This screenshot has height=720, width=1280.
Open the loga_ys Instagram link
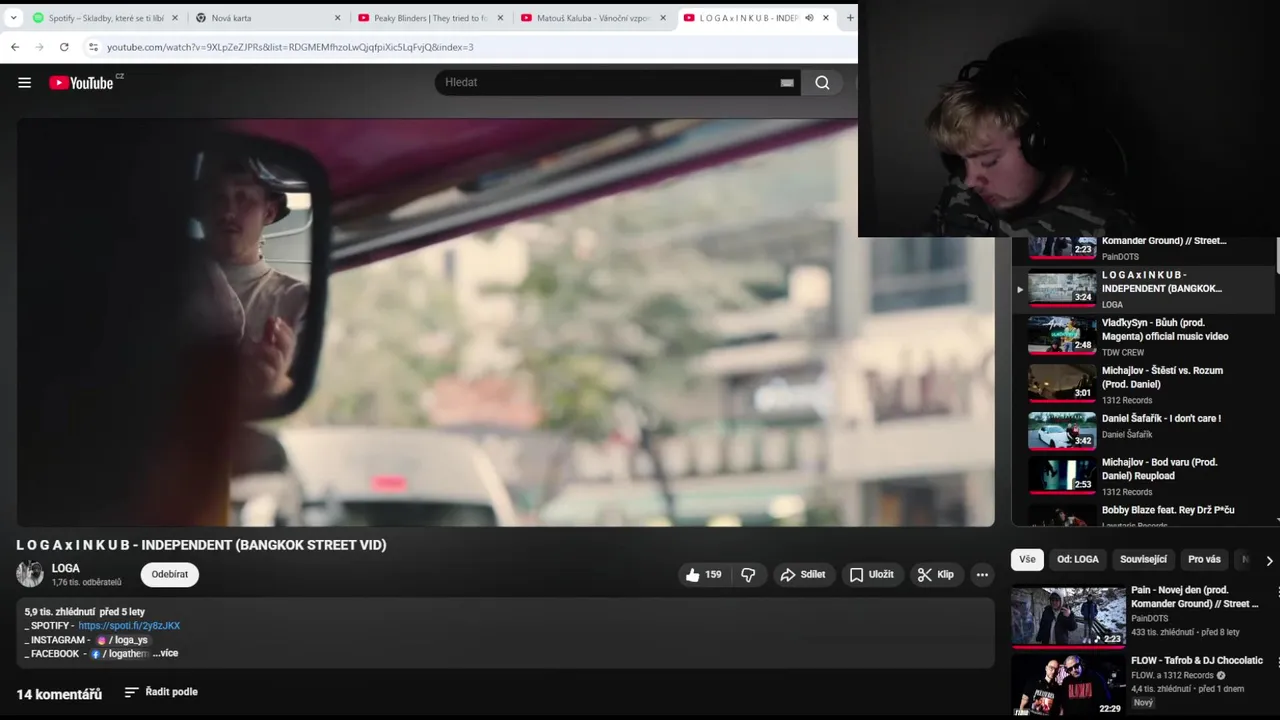click(x=123, y=640)
